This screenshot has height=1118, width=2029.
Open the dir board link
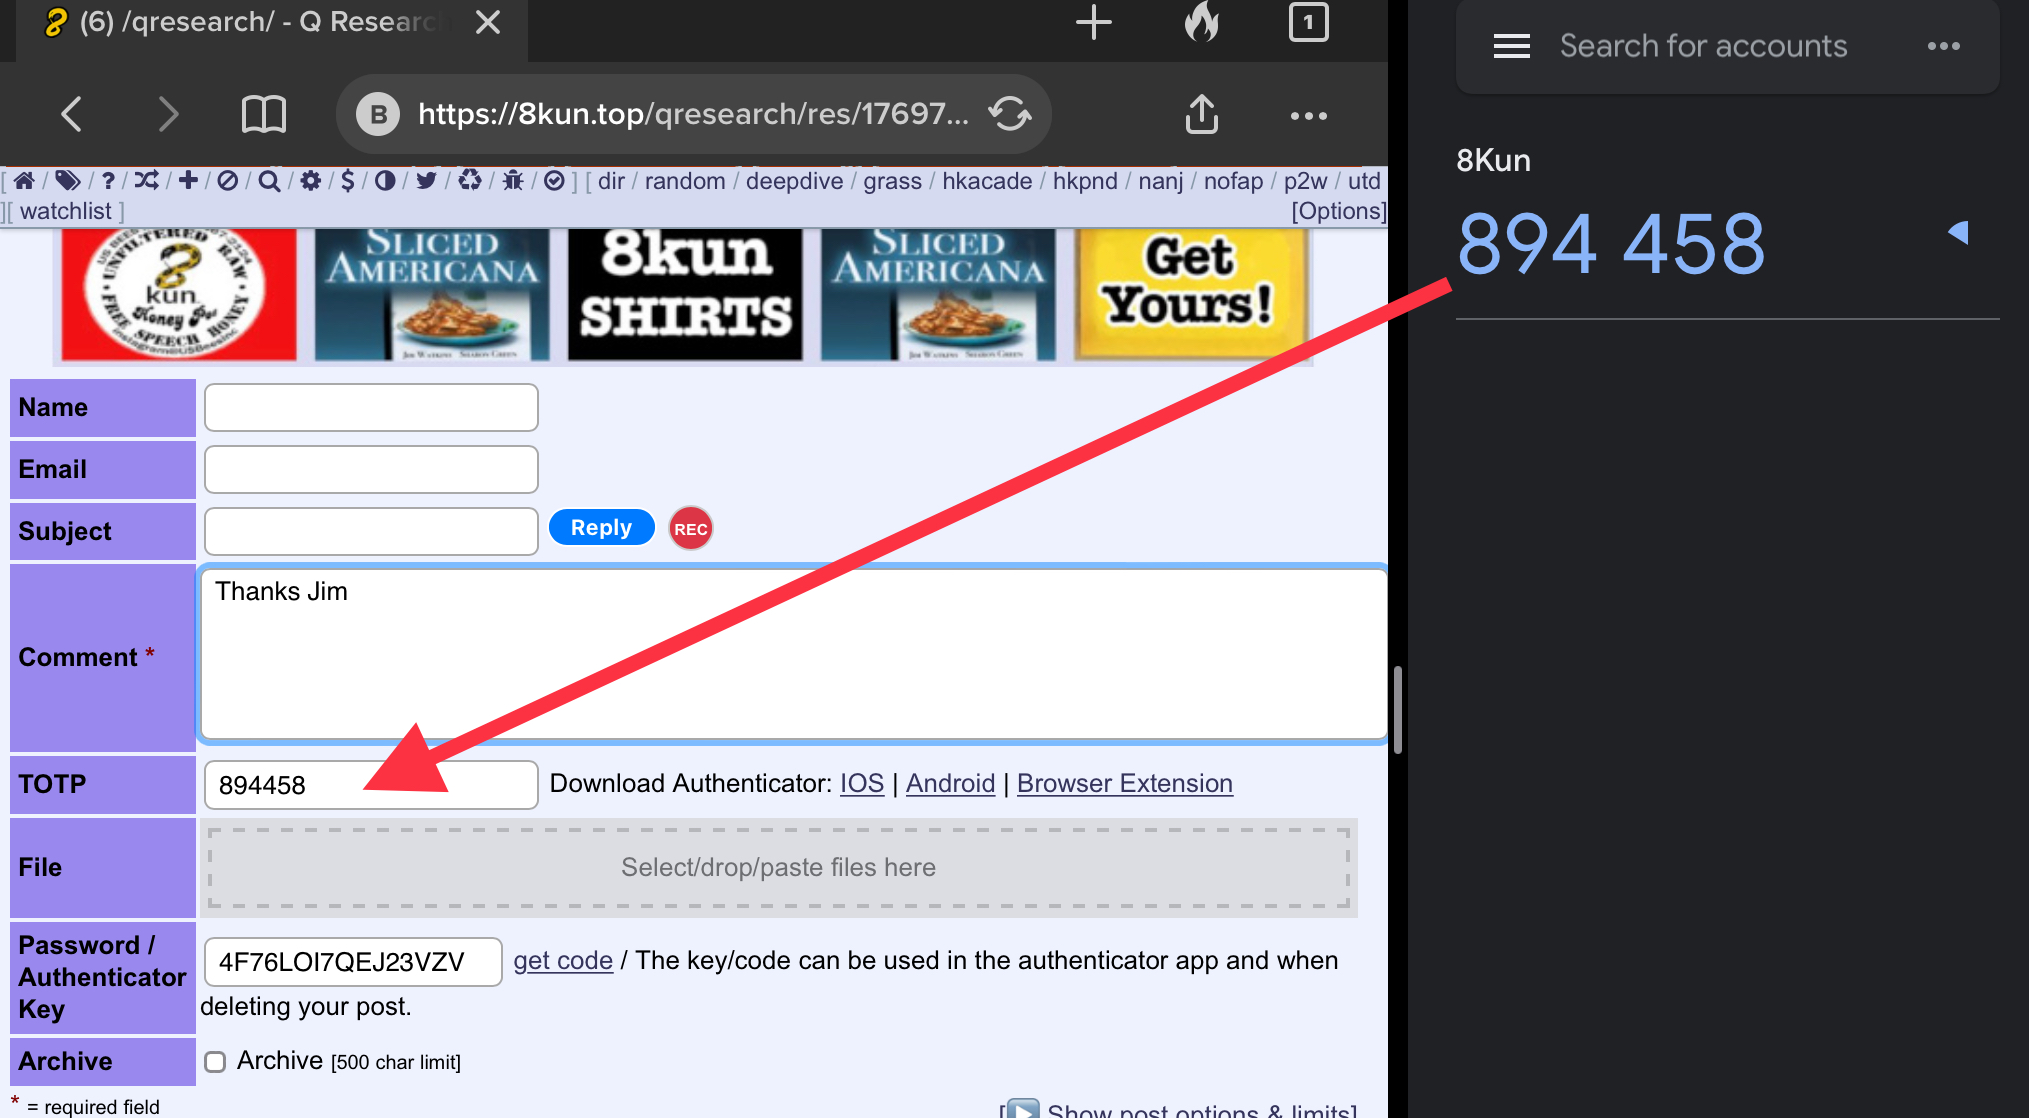click(611, 181)
